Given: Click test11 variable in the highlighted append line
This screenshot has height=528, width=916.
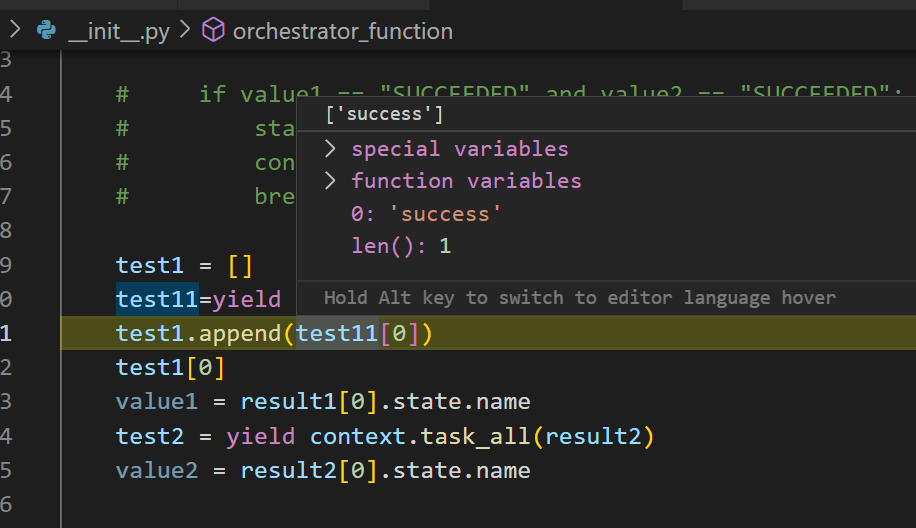Looking at the screenshot, I should point(337,334).
